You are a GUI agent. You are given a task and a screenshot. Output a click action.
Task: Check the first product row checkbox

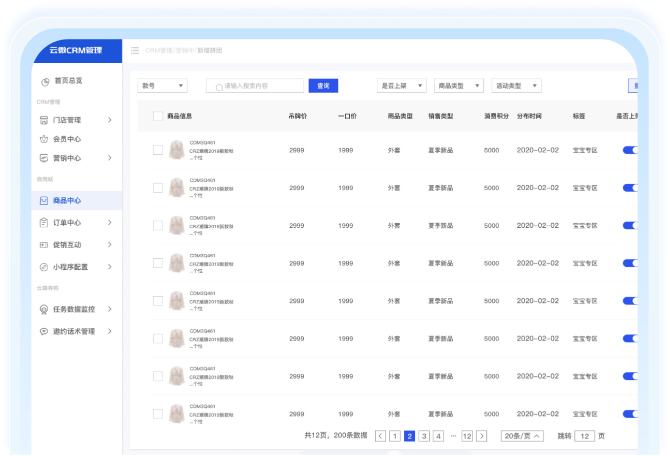click(x=157, y=150)
